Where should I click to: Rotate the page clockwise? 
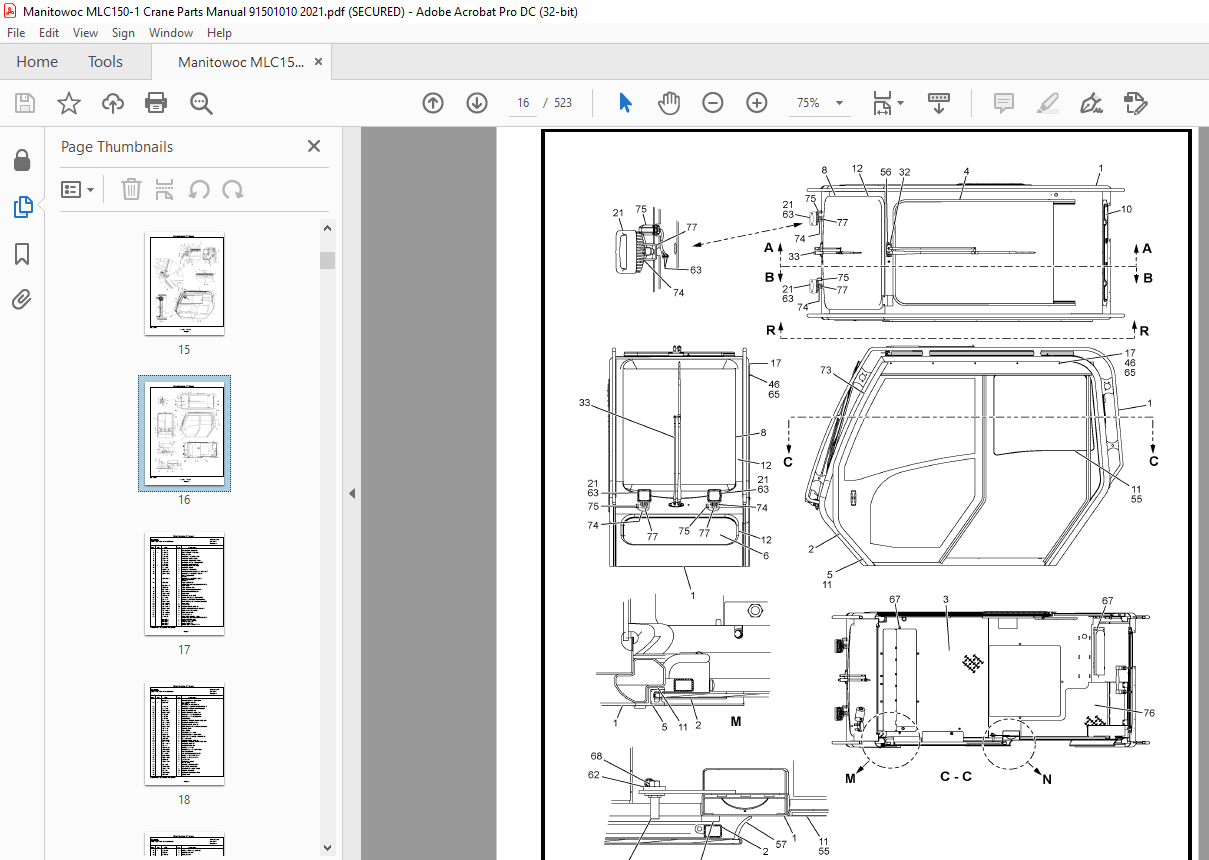click(233, 189)
